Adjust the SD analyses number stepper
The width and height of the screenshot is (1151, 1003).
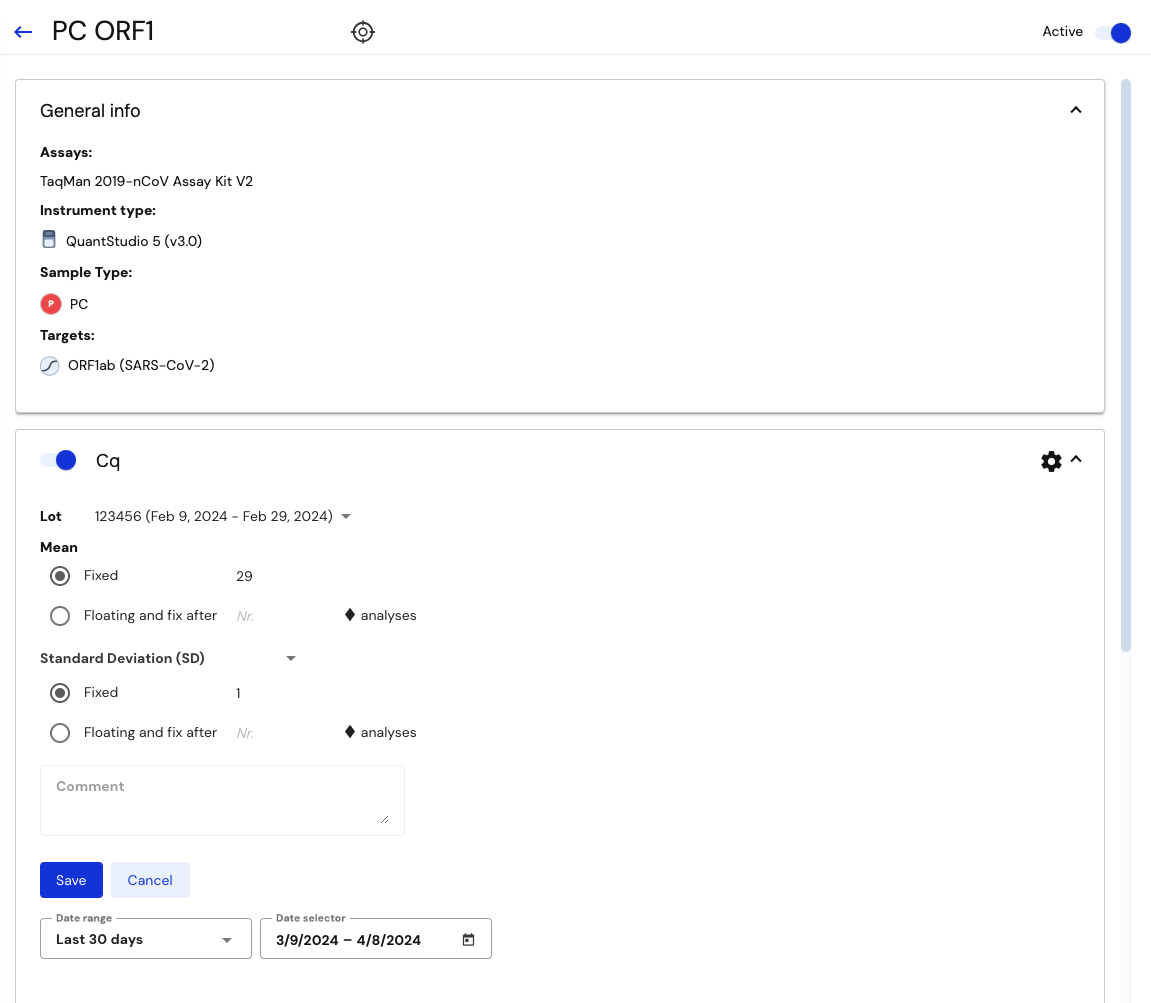[x=349, y=732]
